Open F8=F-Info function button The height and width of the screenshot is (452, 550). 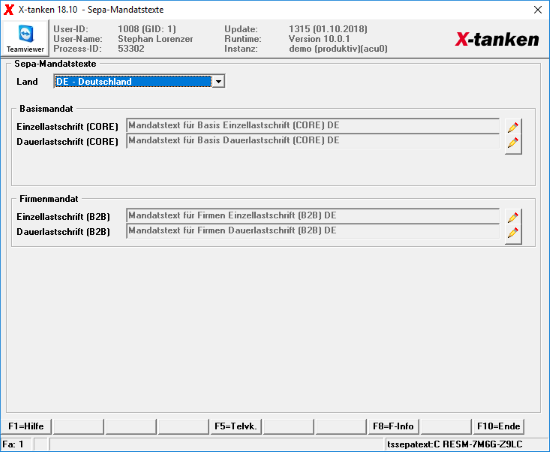coord(393,426)
